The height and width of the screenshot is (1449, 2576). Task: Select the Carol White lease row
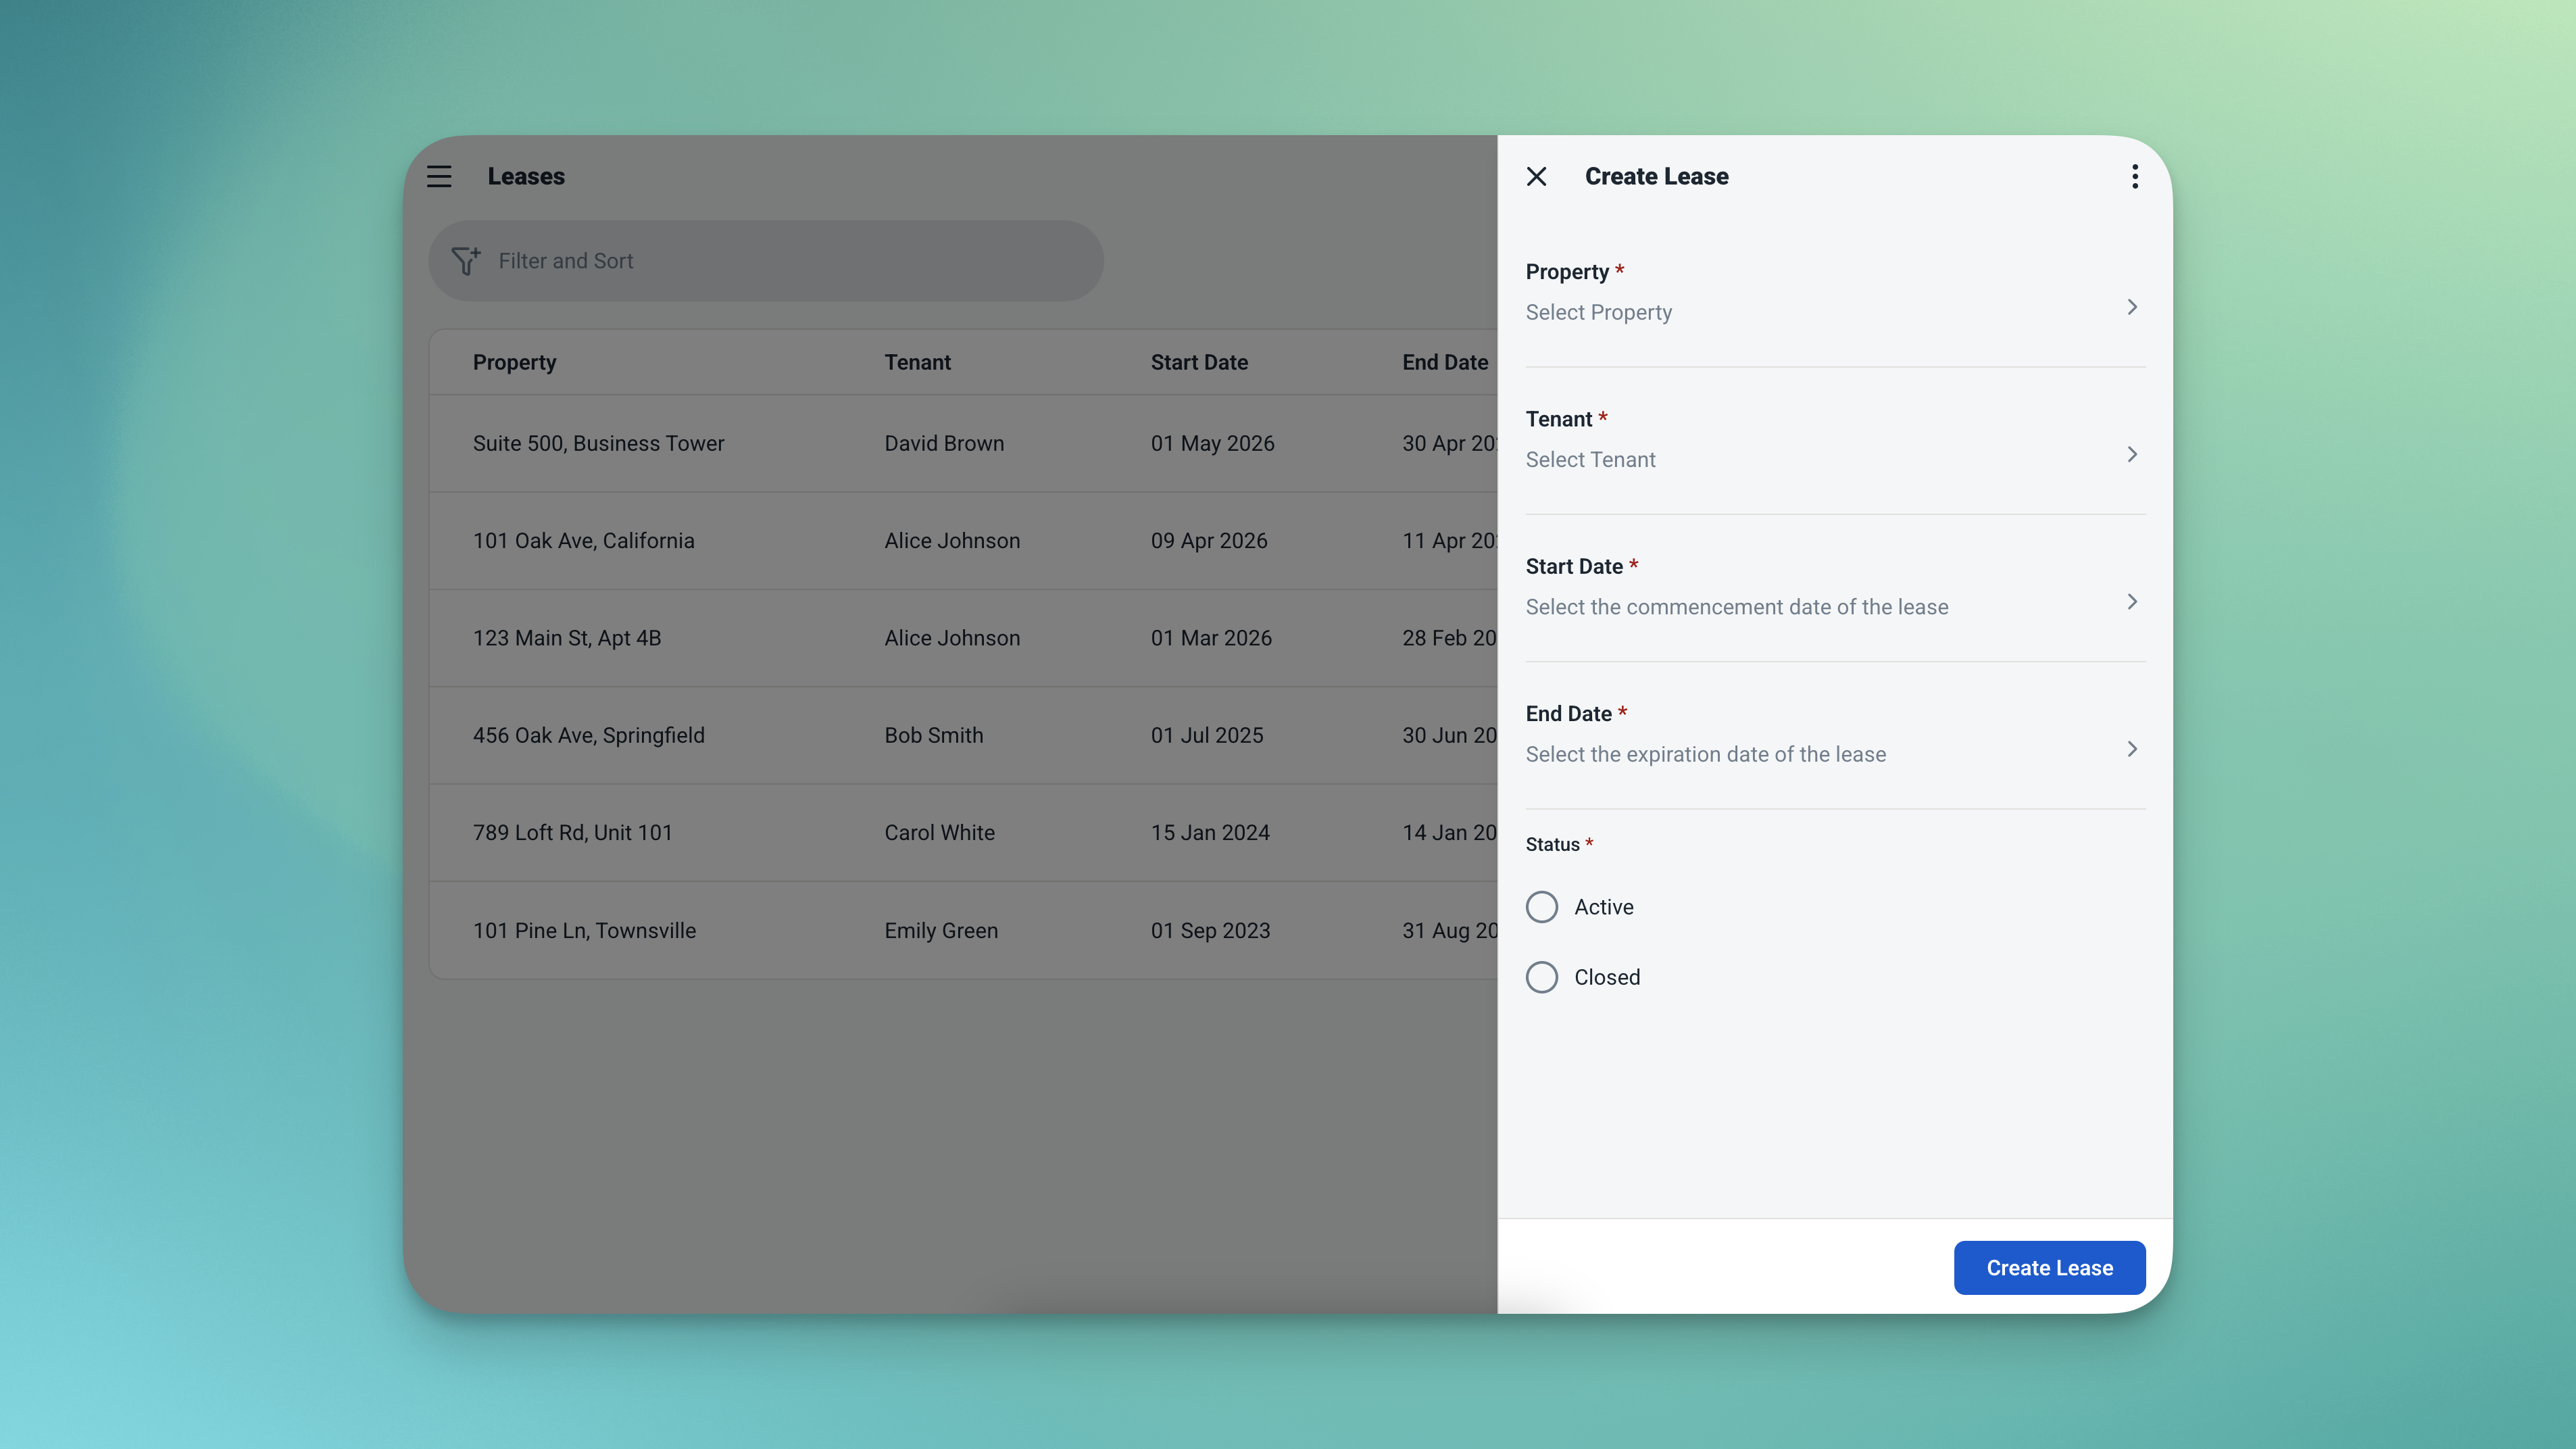939,832
